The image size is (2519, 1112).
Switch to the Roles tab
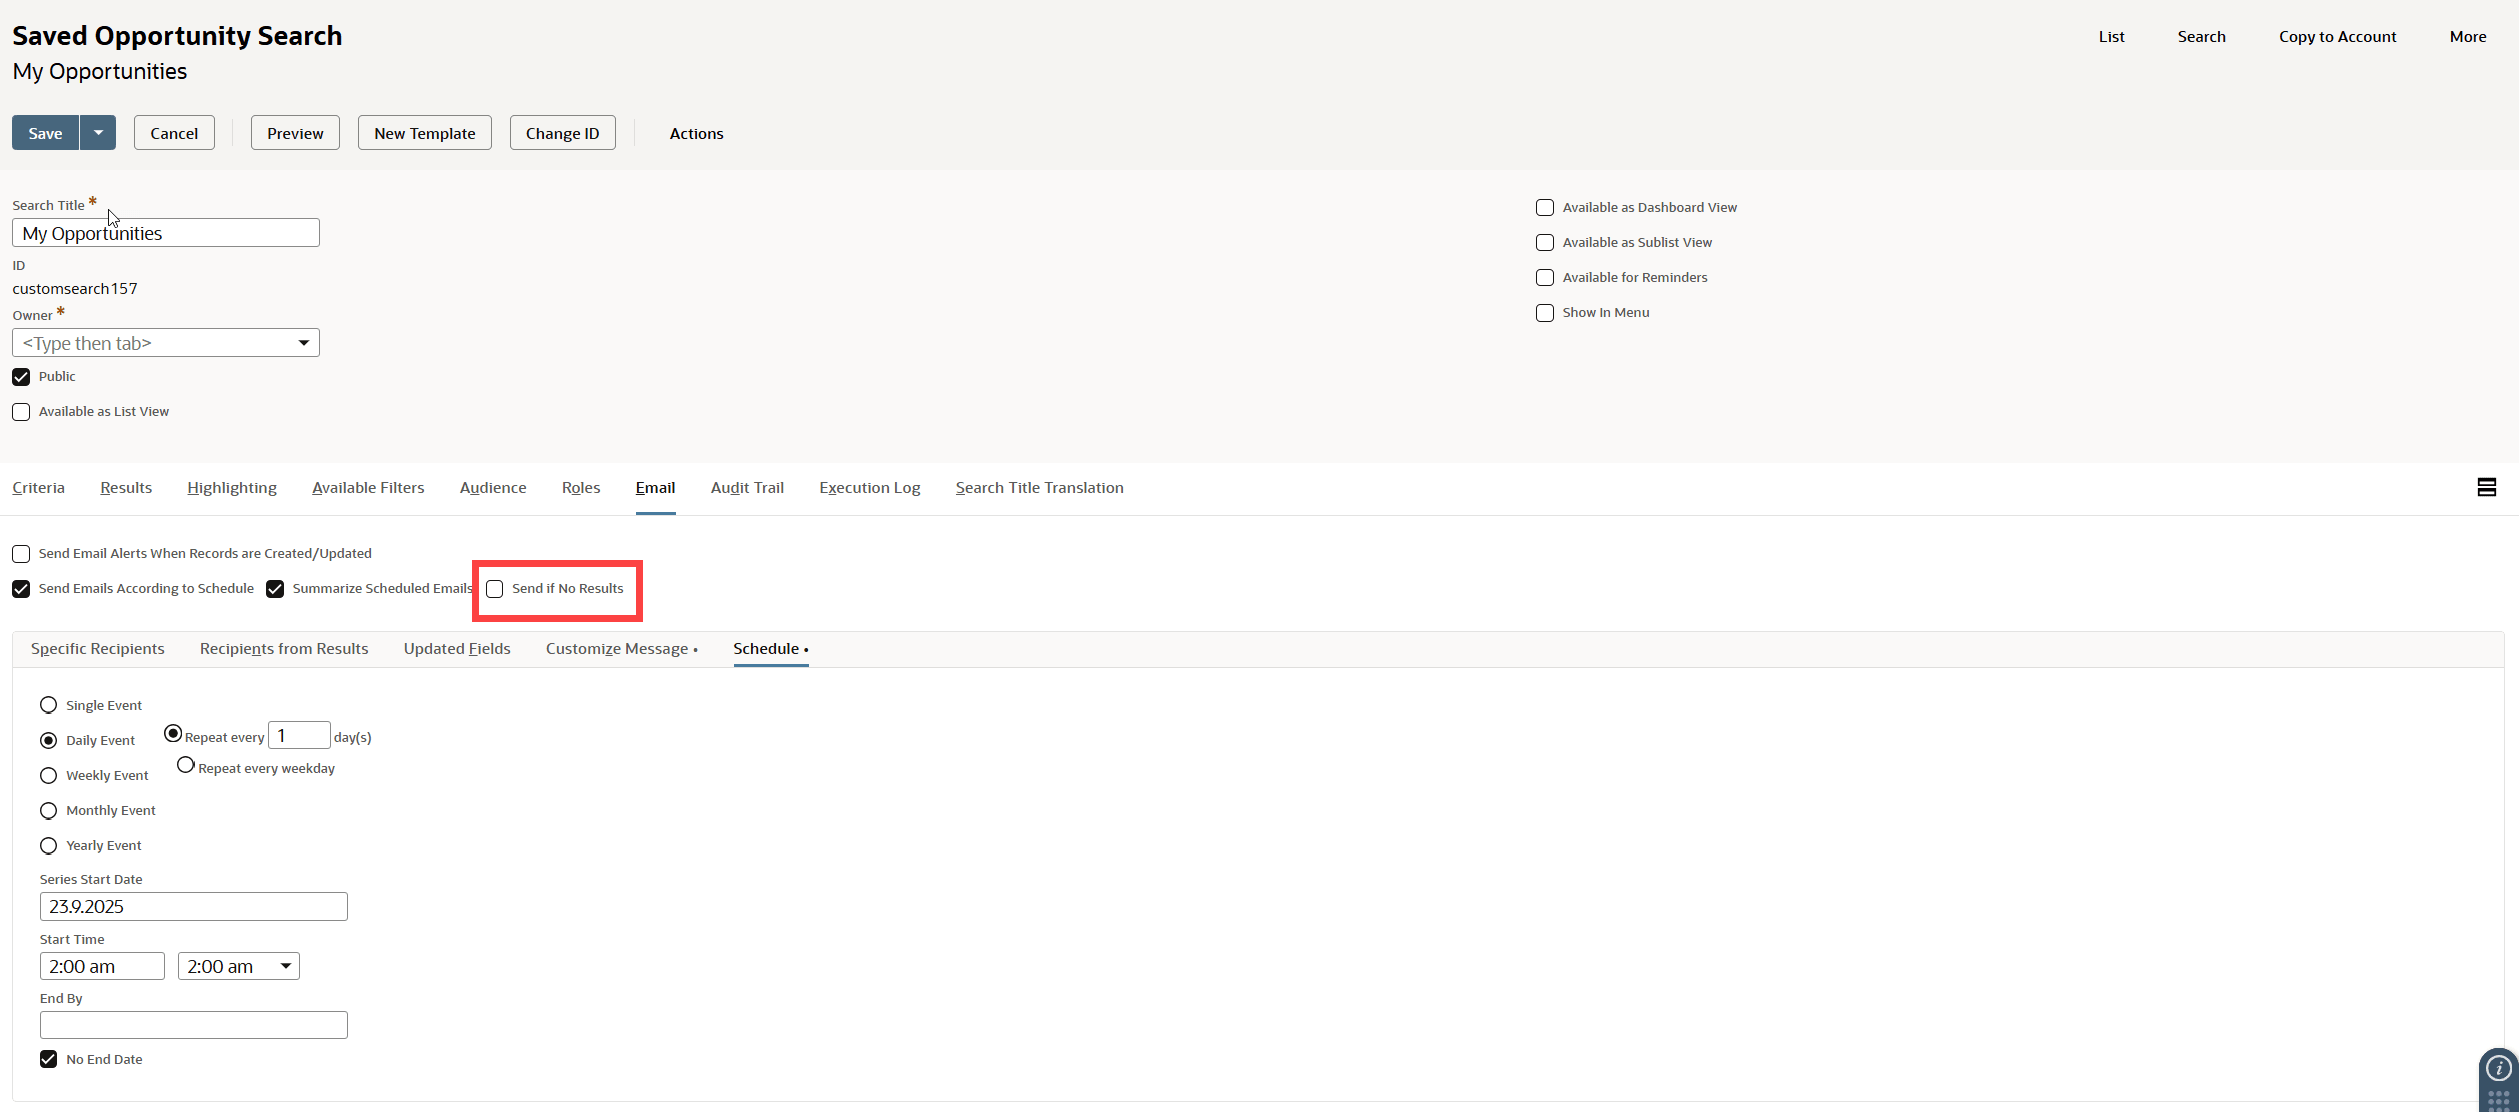click(x=581, y=488)
